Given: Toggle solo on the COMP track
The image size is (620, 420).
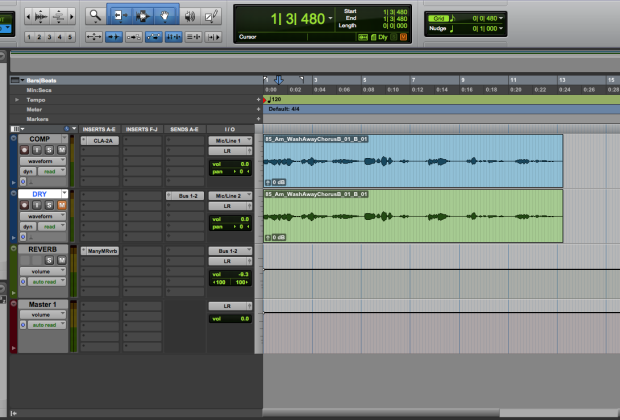Looking at the screenshot, I should coord(51,150).
